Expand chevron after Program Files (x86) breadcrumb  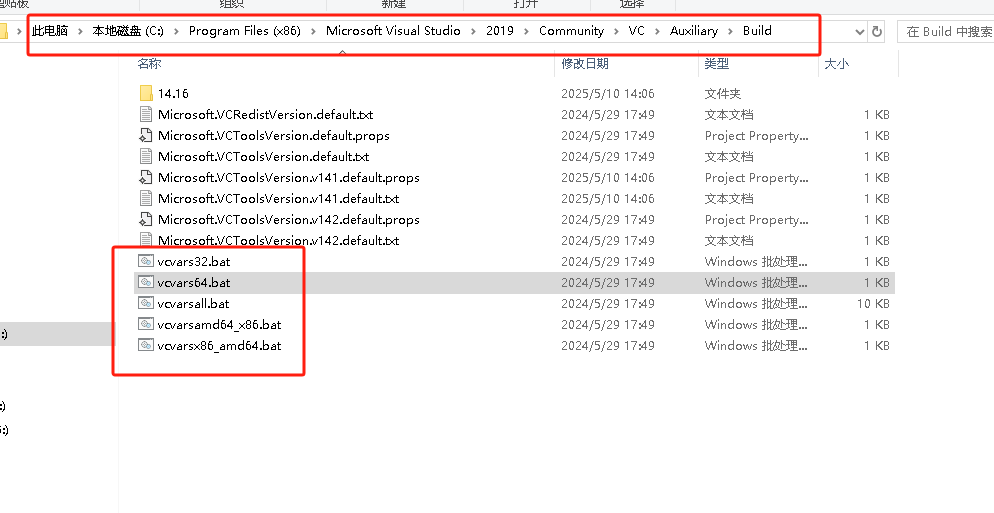pyautogui.click(x=313, y=31)
